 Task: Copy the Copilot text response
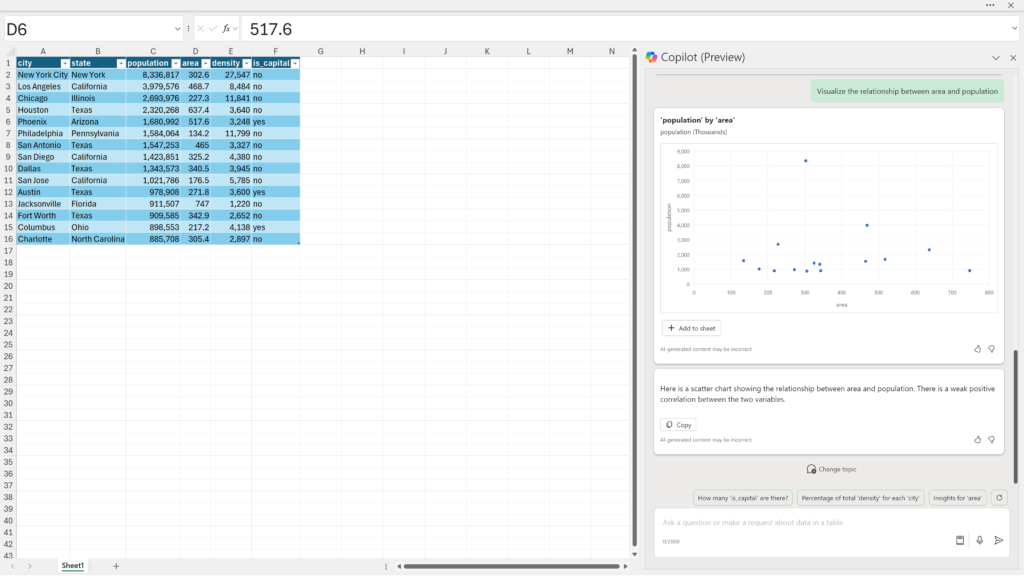click(678, 425)
